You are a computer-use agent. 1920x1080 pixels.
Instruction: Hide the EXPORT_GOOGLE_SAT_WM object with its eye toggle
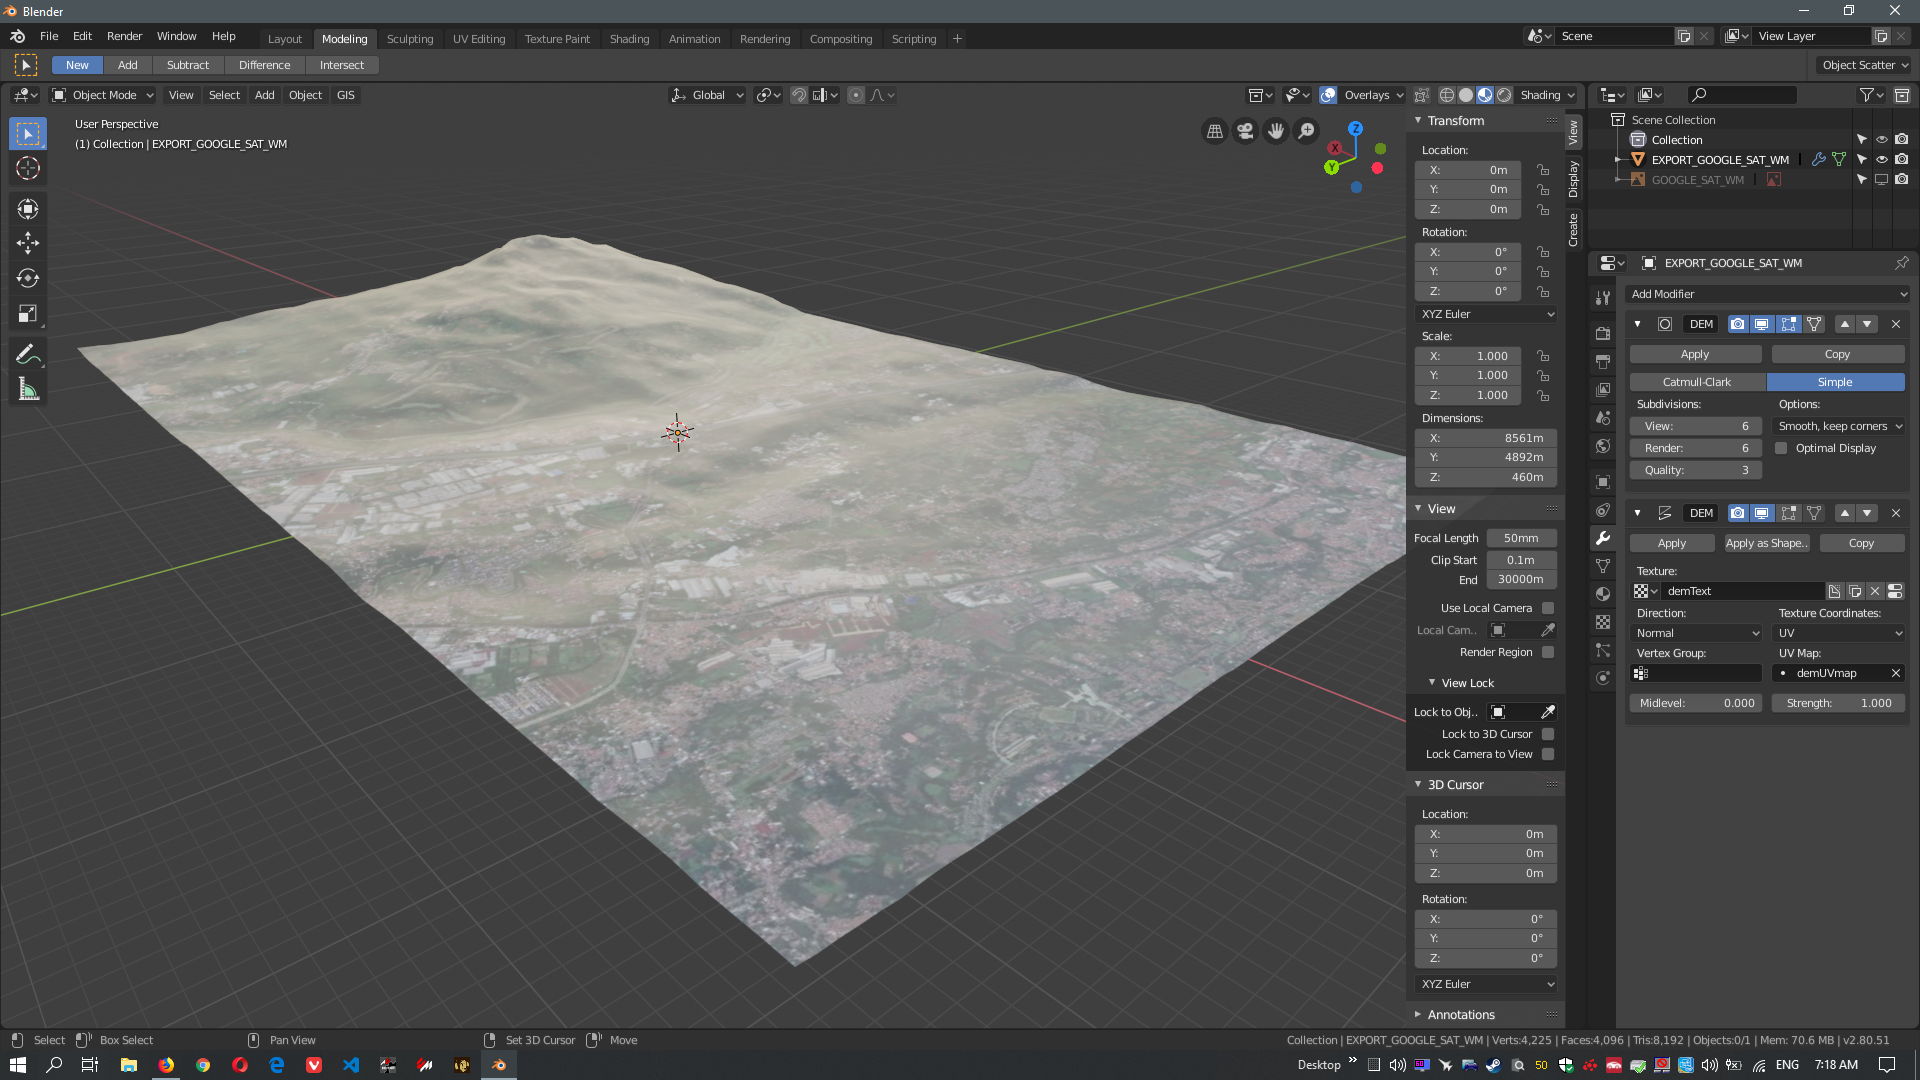[1881, 159]
